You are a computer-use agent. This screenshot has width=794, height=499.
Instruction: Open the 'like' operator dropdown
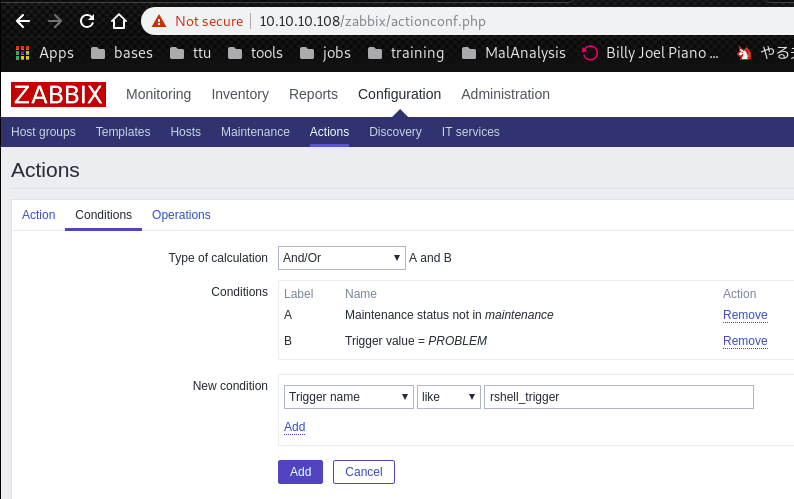click(x=448, y=397)
